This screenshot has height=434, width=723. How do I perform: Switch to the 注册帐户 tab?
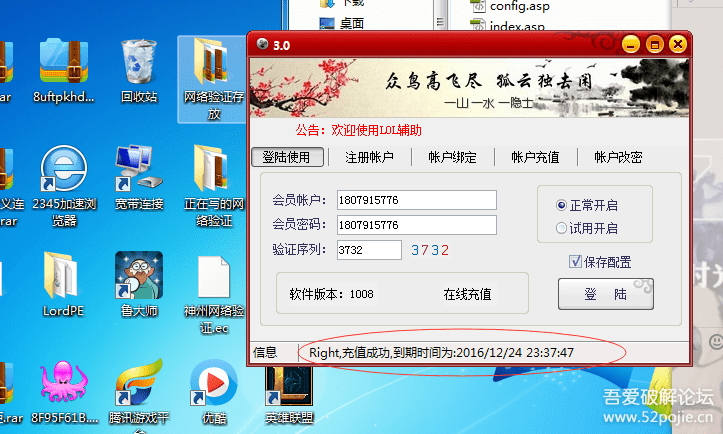369,157
